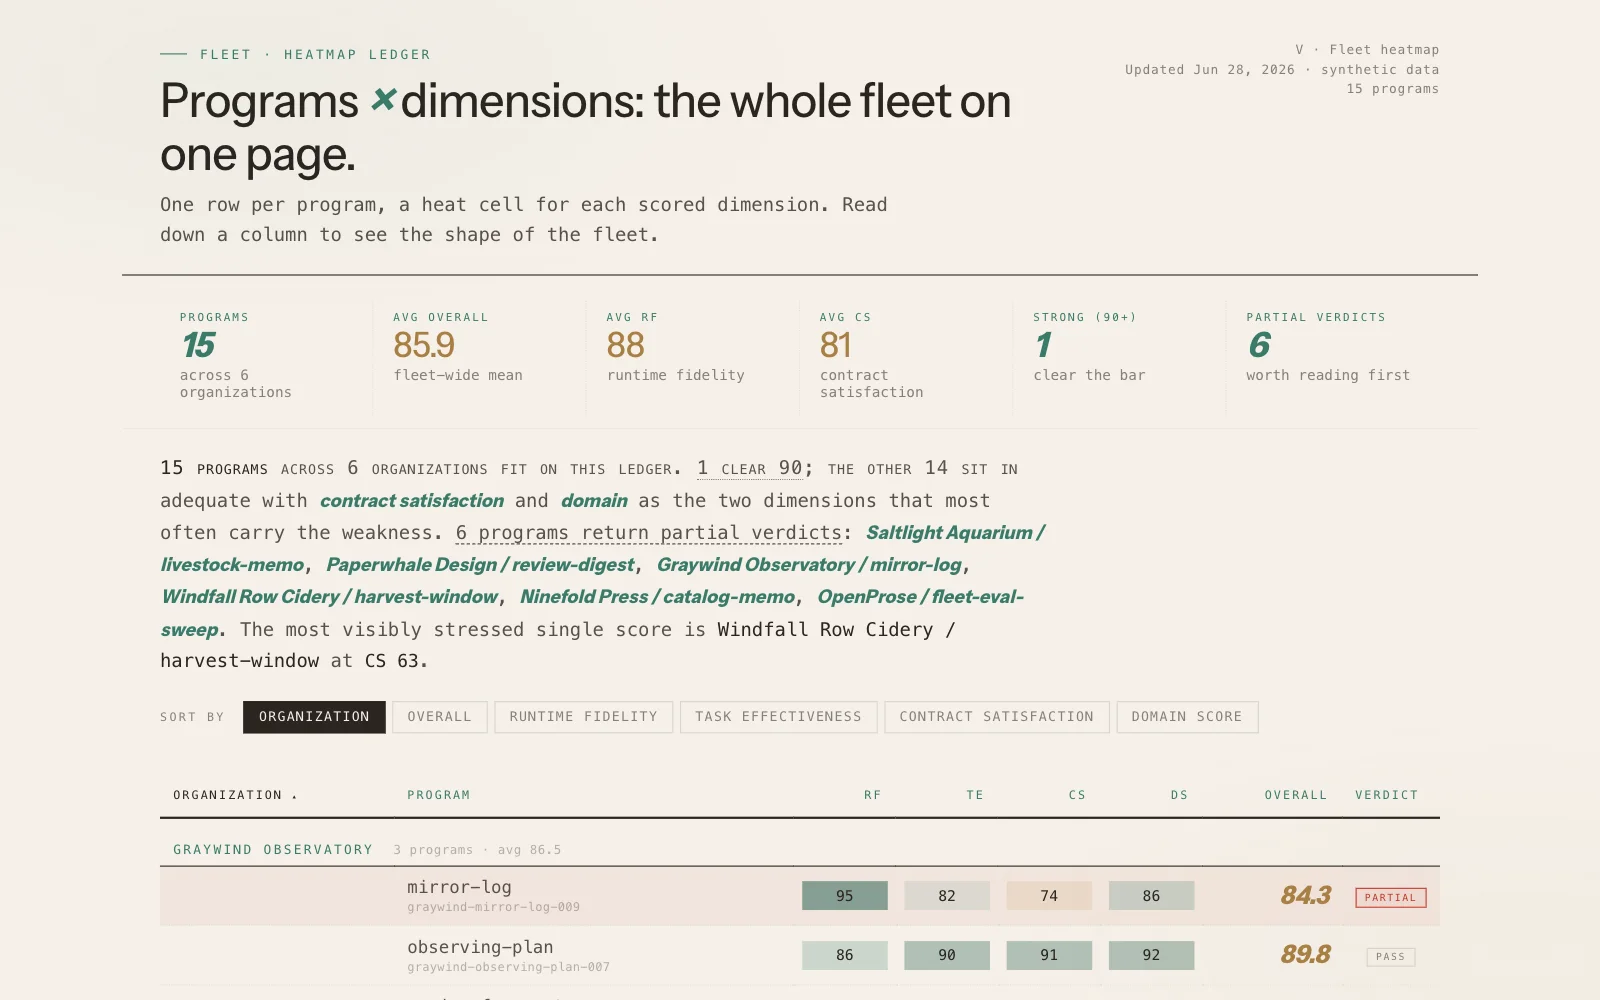Open Ninefold Press / catalog-memo link
Viewport: 1600px width, 1000px height.
pos(657,597)
